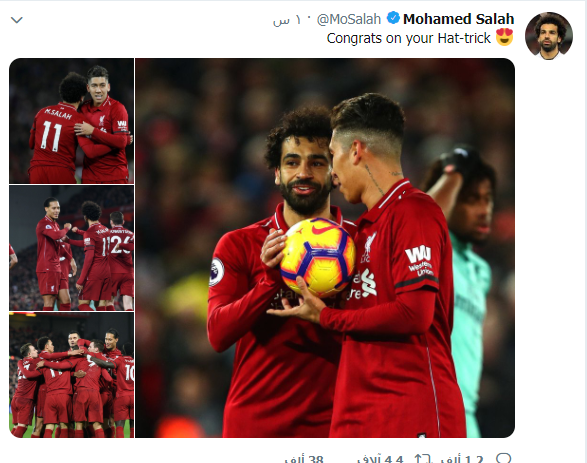The width and height of the screenshot is (587, 463).
Task: Open the photo showing M.SALAH 11 jersey hug
Action: 72,121
